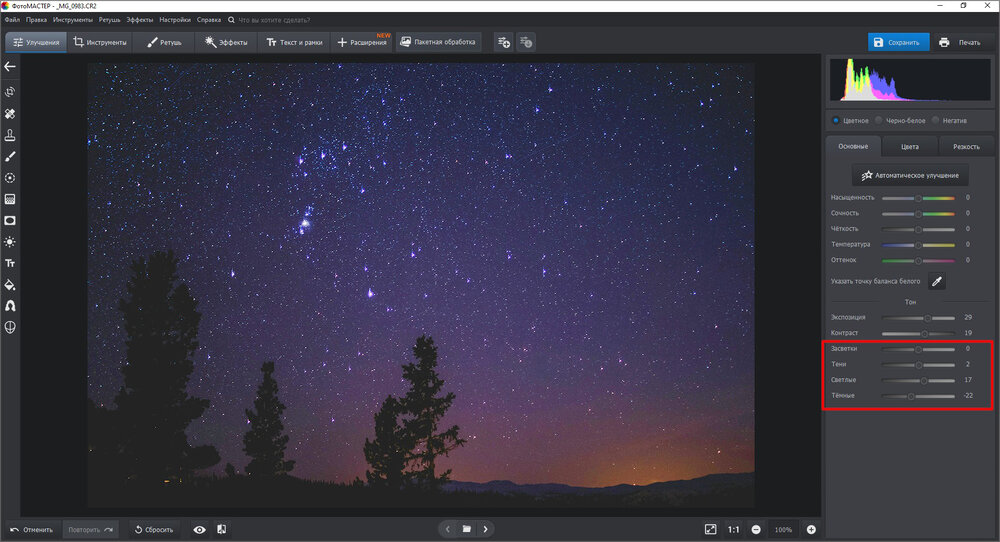Toggle the eye preview of original
1000x542 pixels.
pyautogui.click(x=199, y=529)
